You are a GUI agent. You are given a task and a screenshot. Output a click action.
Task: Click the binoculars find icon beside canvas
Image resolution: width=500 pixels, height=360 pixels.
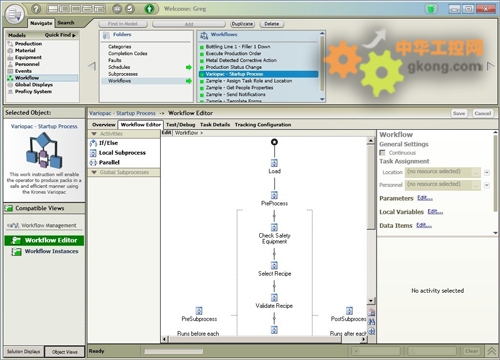(x=371, y=322)
